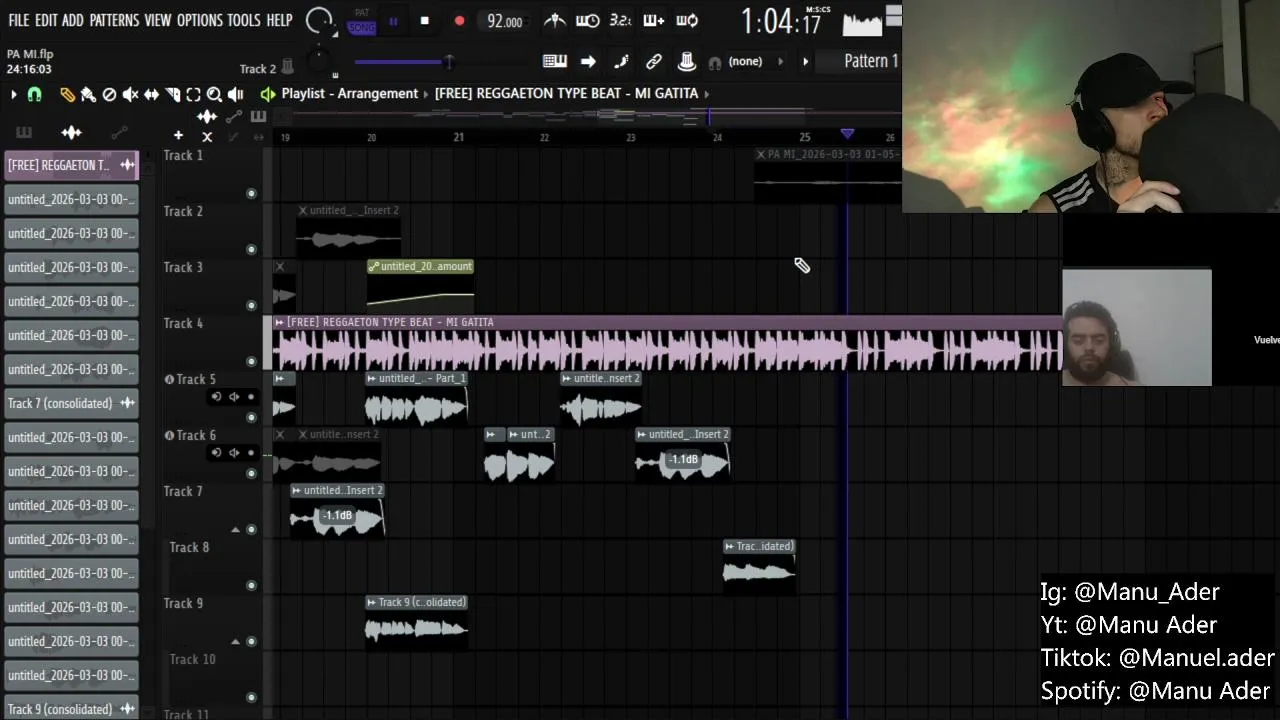Select the Paint brush tool
This screenshot has height=720, width=1280.
coord(88,94)
